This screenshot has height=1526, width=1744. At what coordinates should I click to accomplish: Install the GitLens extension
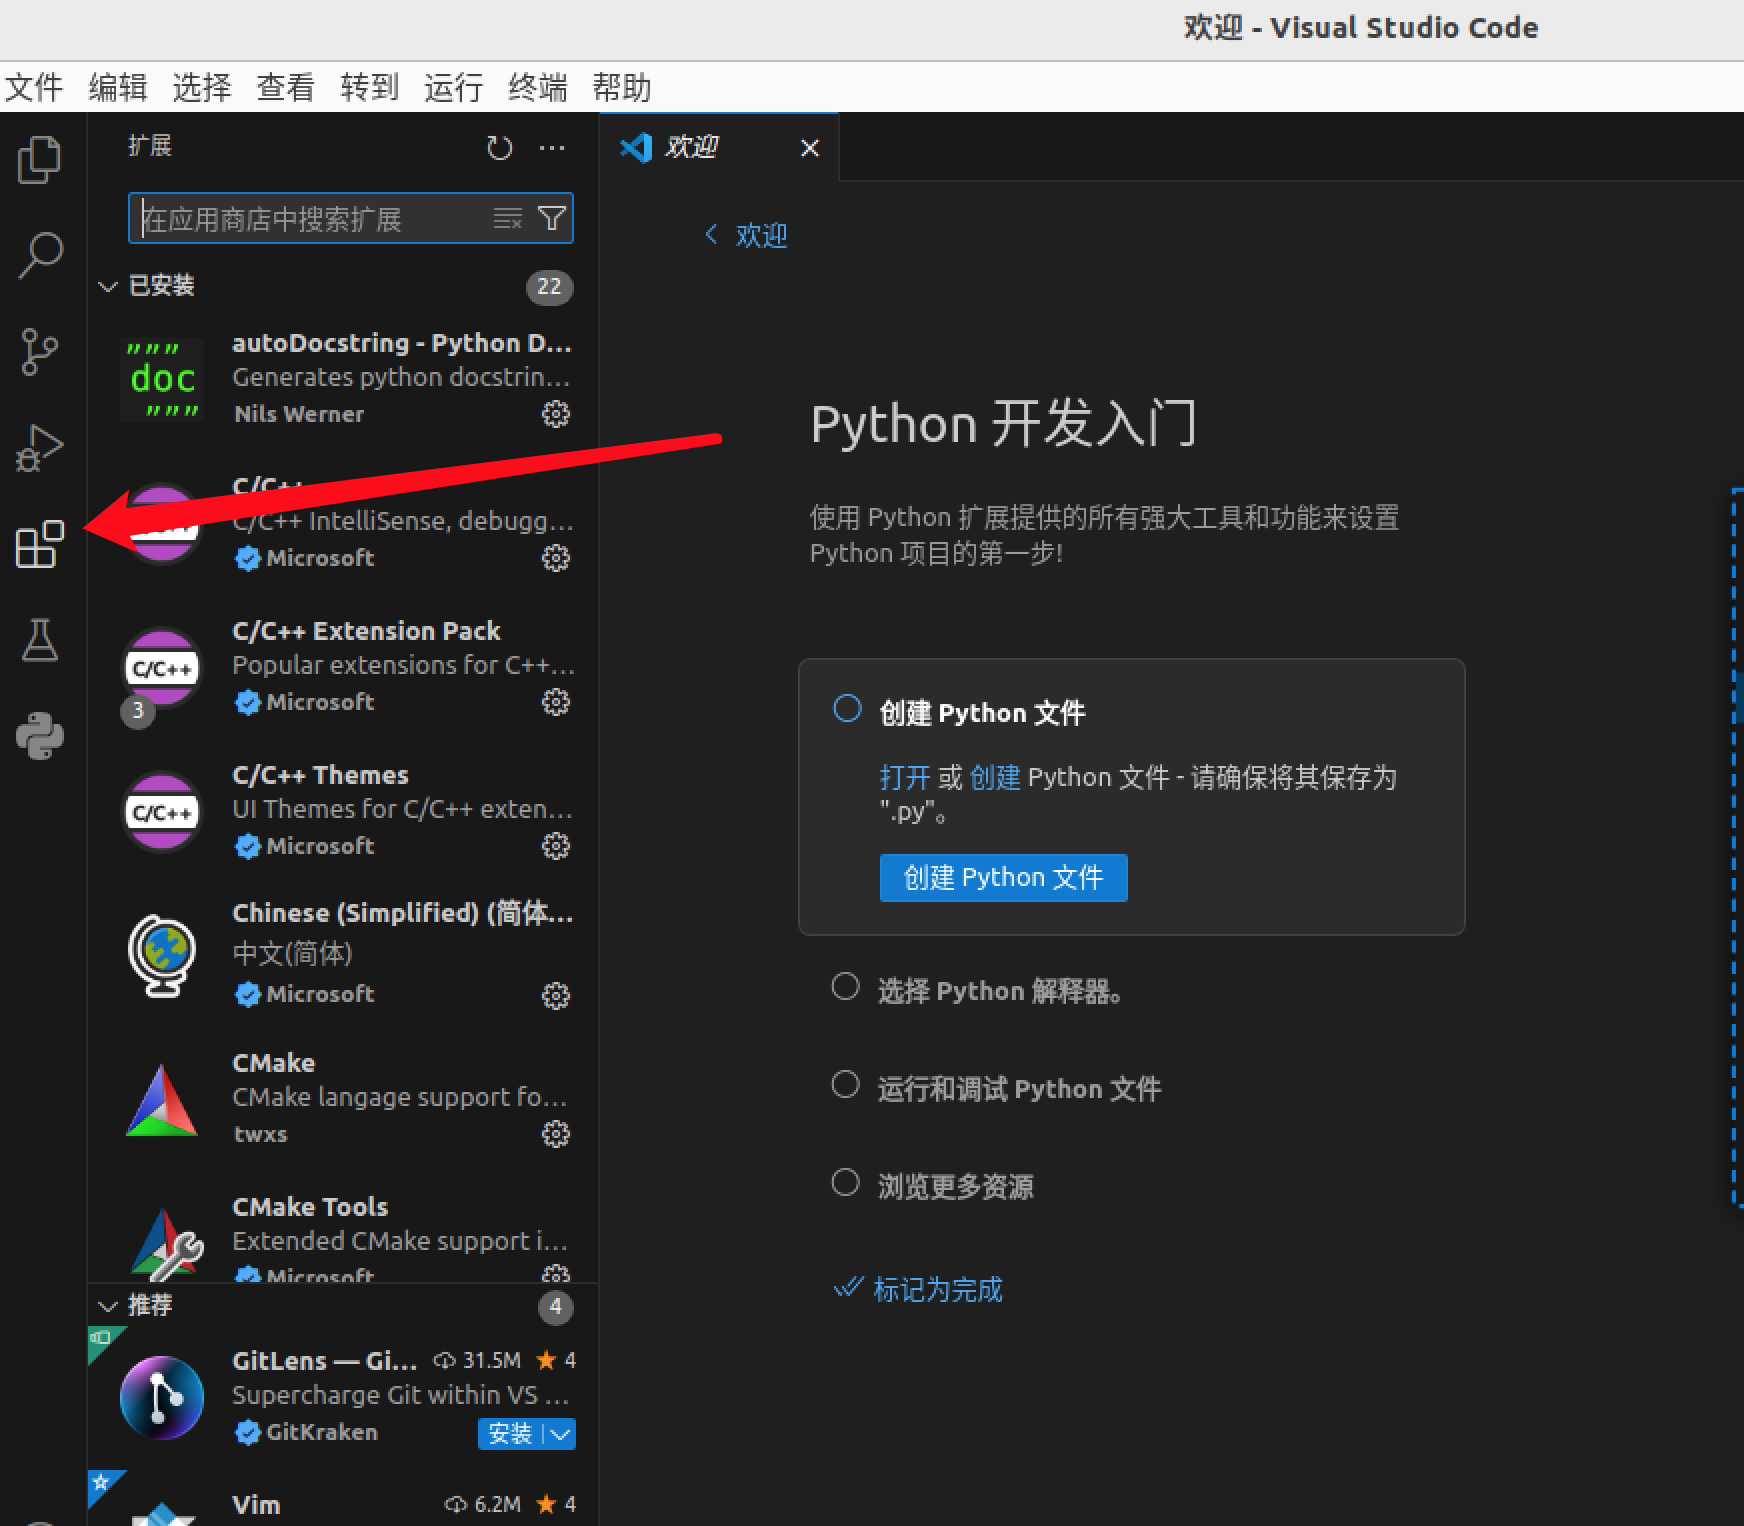(x=510, y=1434)
